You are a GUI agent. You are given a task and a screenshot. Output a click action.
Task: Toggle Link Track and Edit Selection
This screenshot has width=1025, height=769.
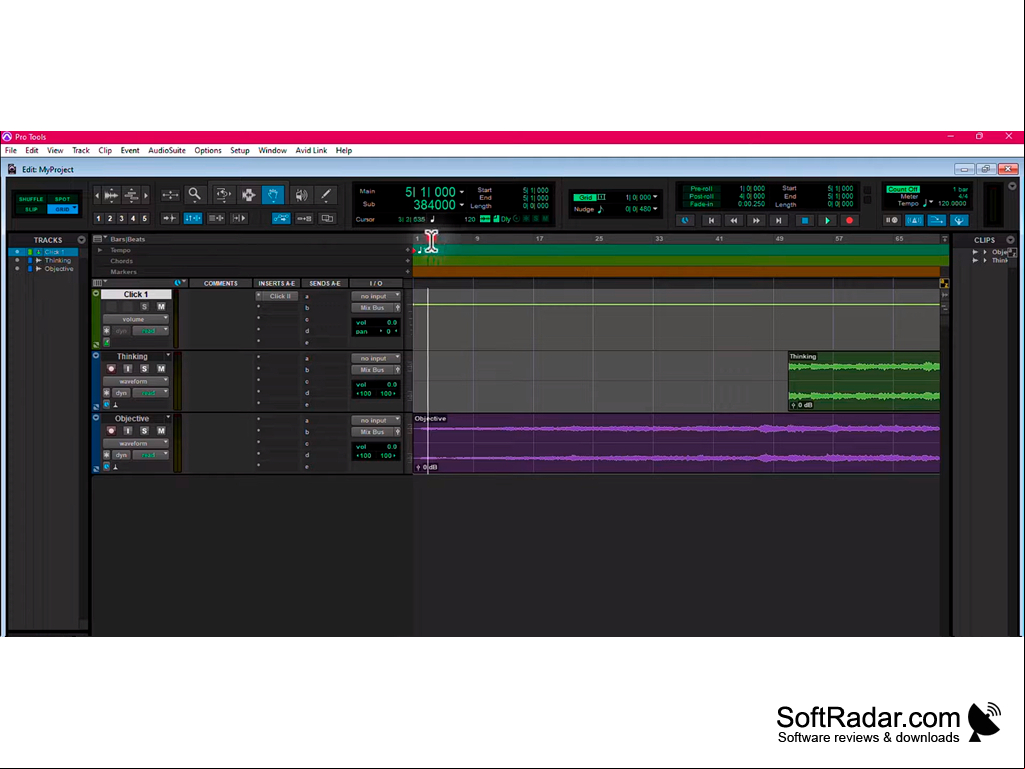216,218
